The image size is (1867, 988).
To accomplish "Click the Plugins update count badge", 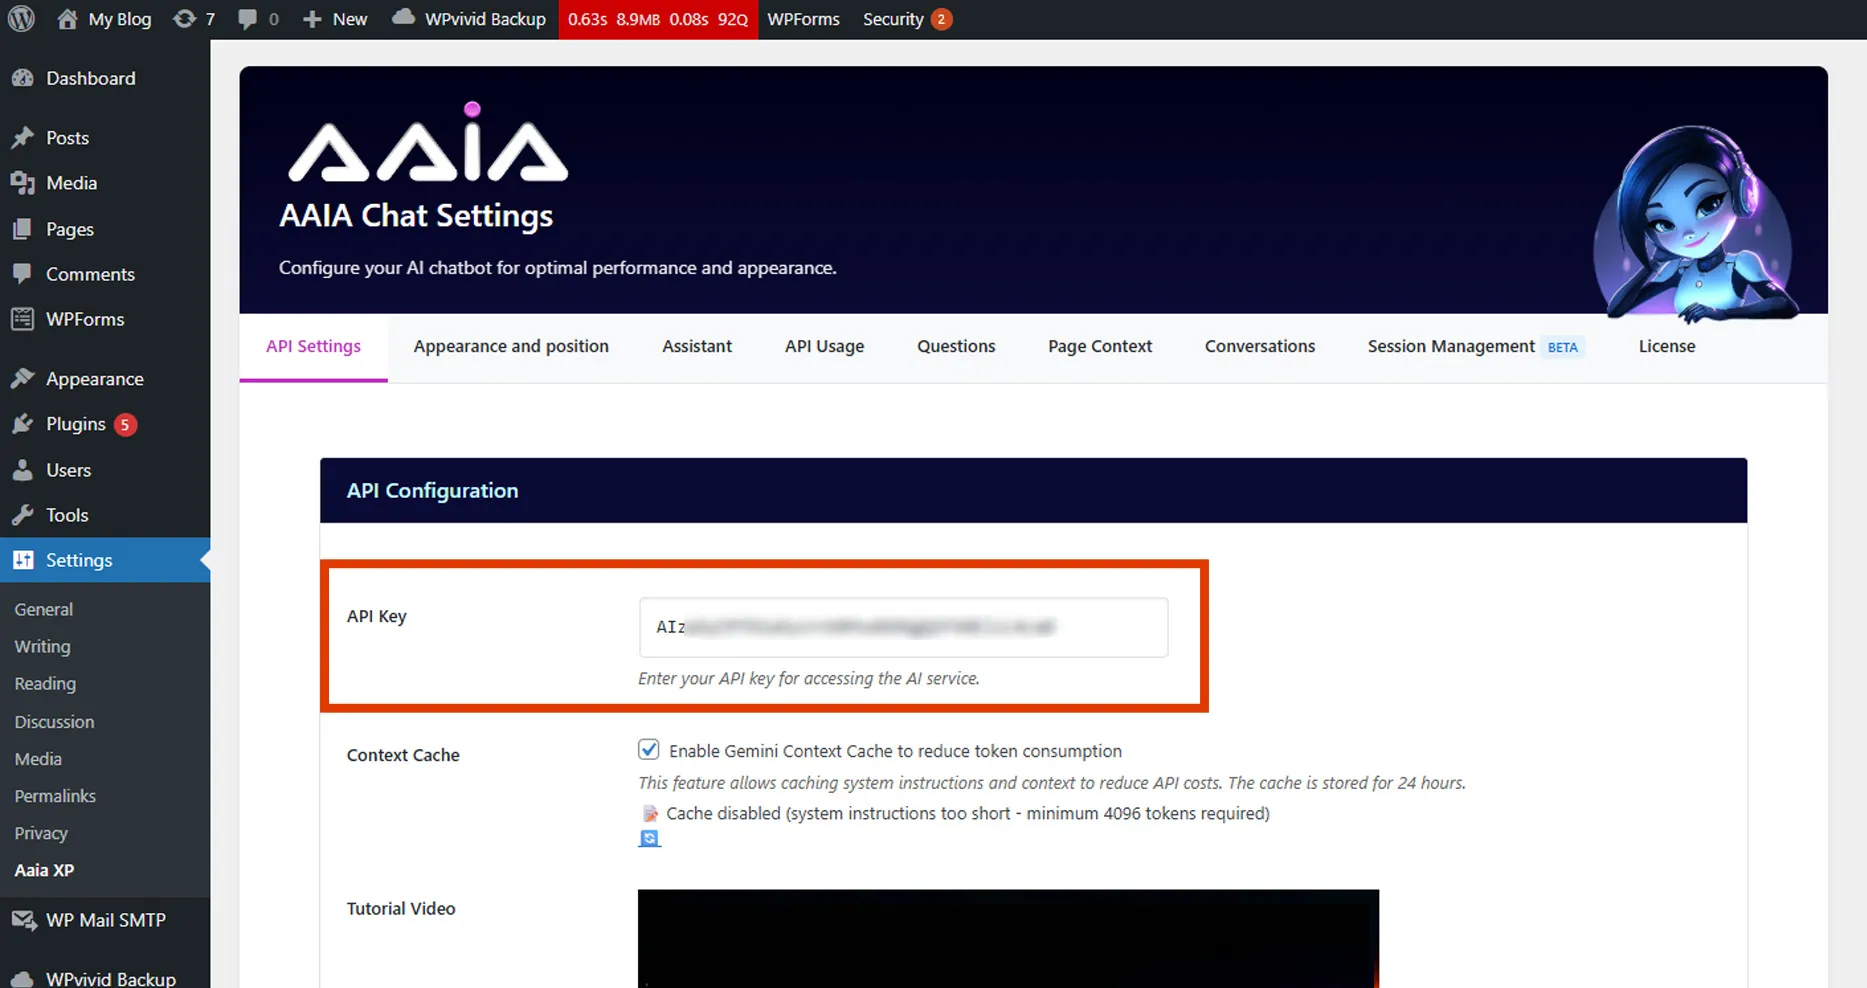I will [x=125, y=424].
